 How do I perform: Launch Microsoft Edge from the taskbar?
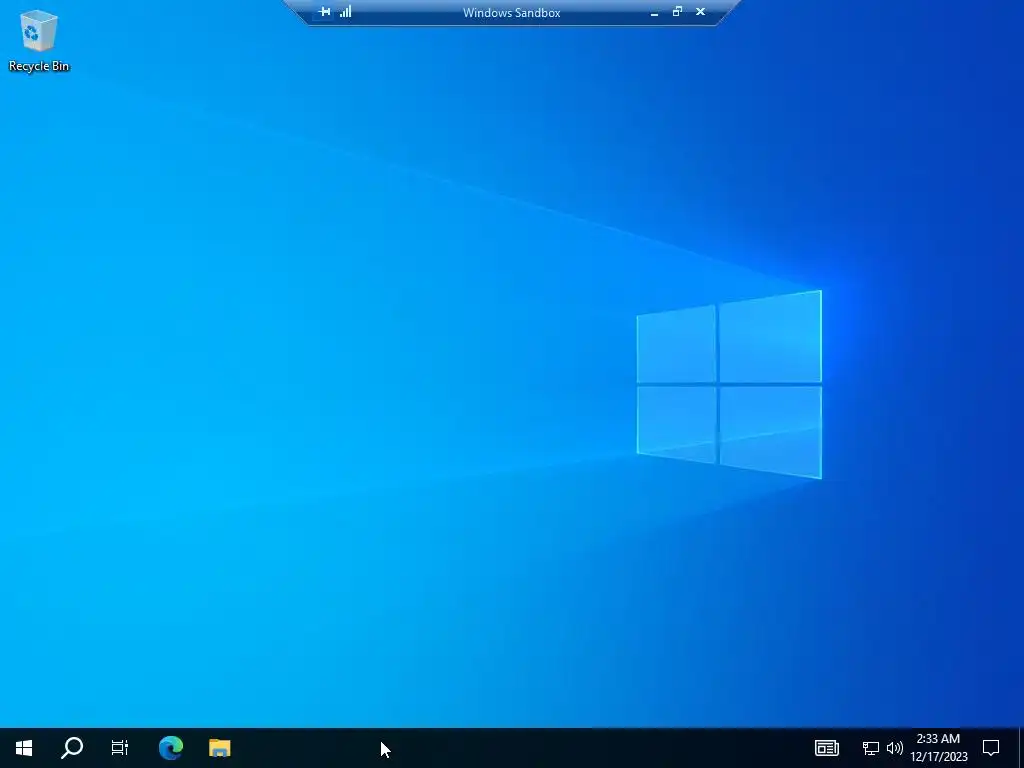click(x=171, y=748)
